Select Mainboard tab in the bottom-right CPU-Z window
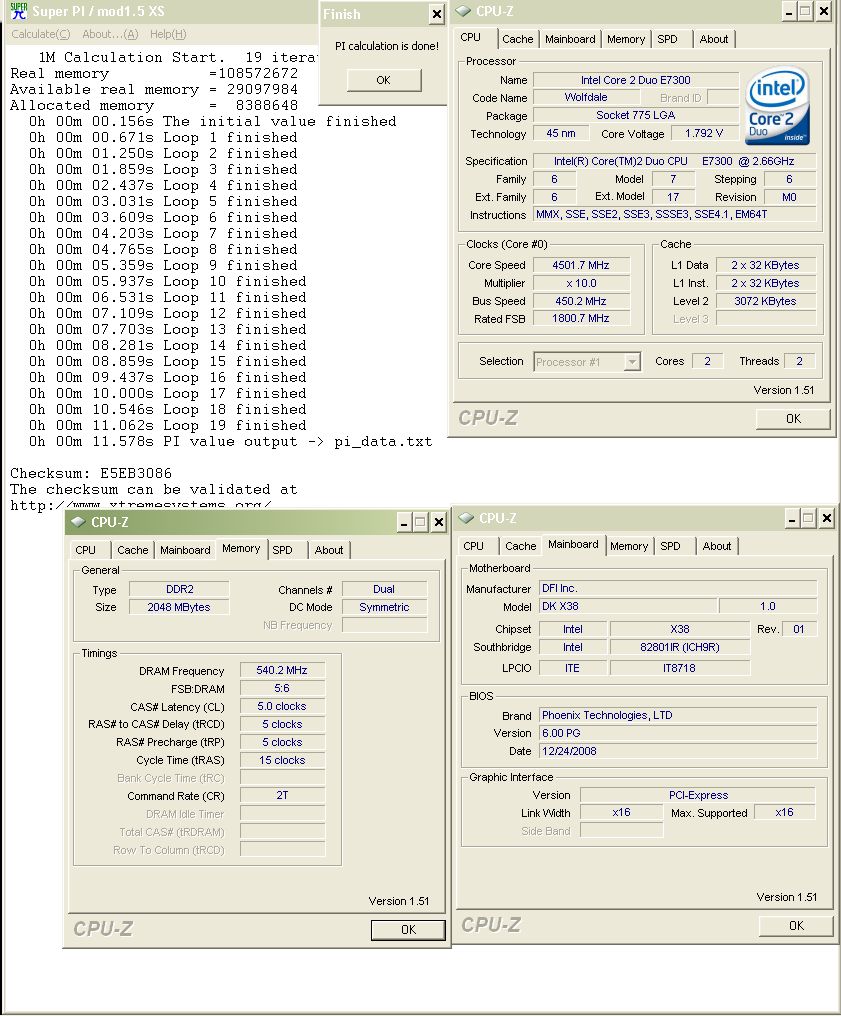The width and height of the screenshot is (841, 1017). [x=573, y=545]
